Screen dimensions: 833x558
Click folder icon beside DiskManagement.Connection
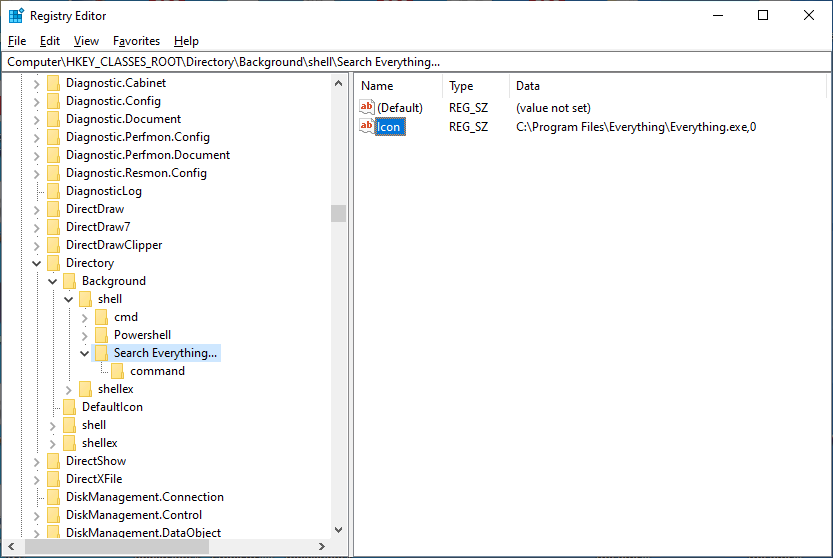[53, 497]
